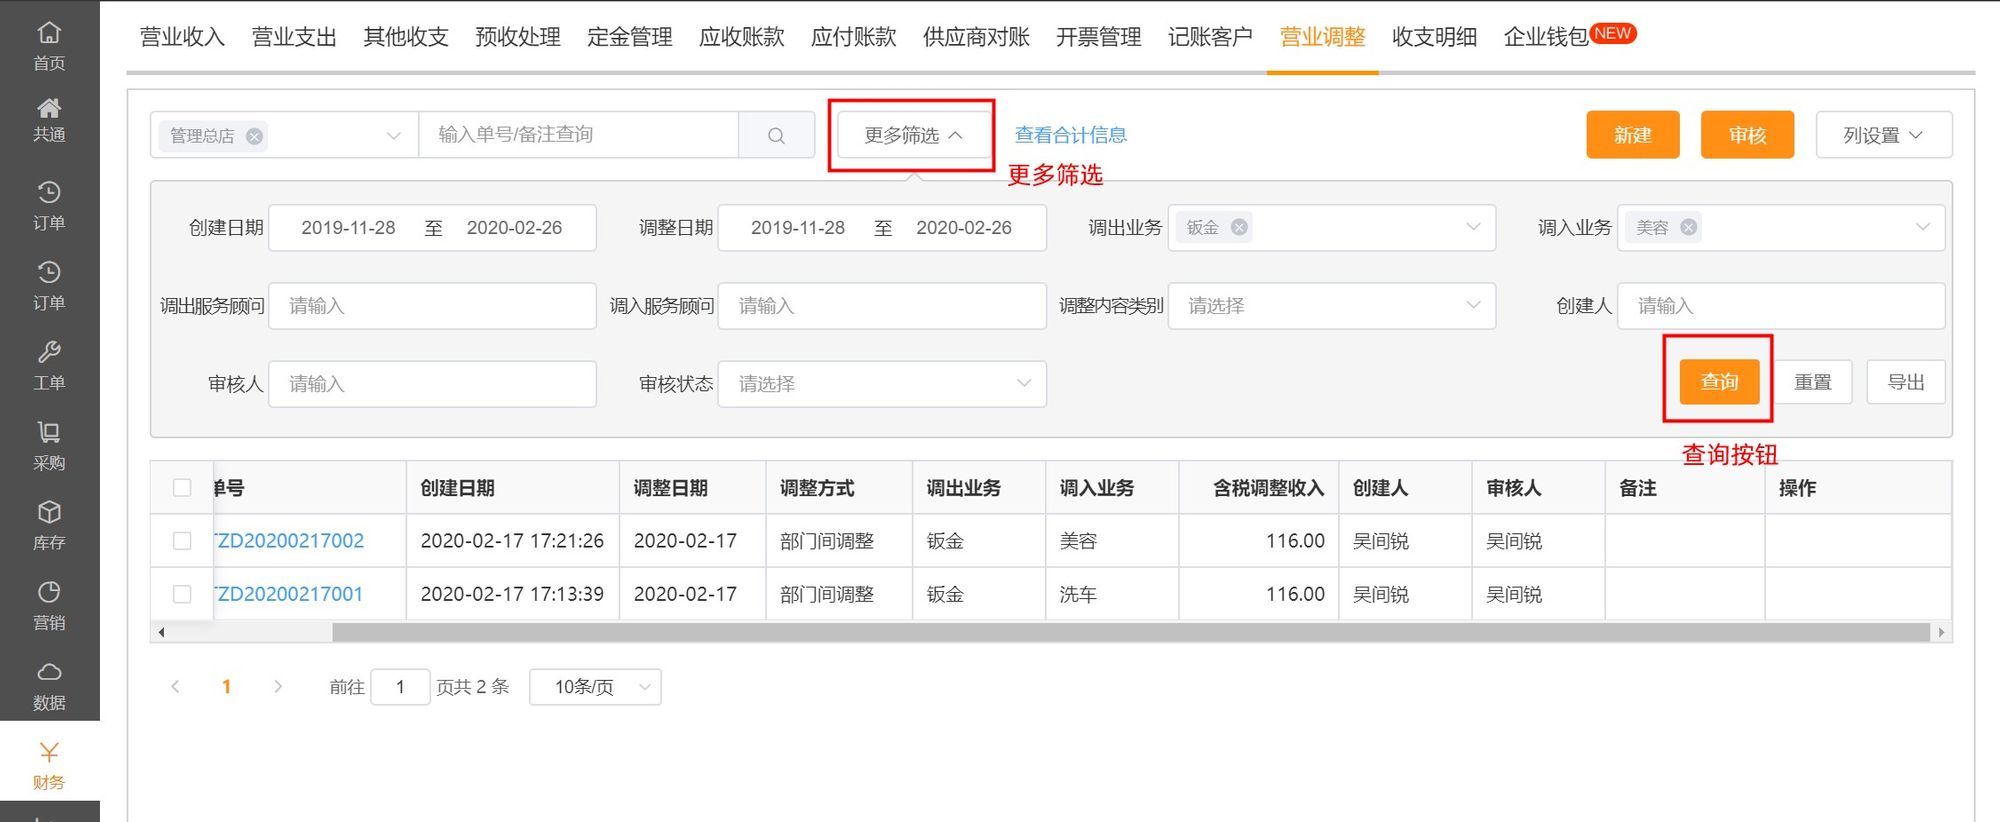2000x822 pixels.
Task: Open 审核状态 dropdown
Action: pyautogui.click(x=882, y=383)
